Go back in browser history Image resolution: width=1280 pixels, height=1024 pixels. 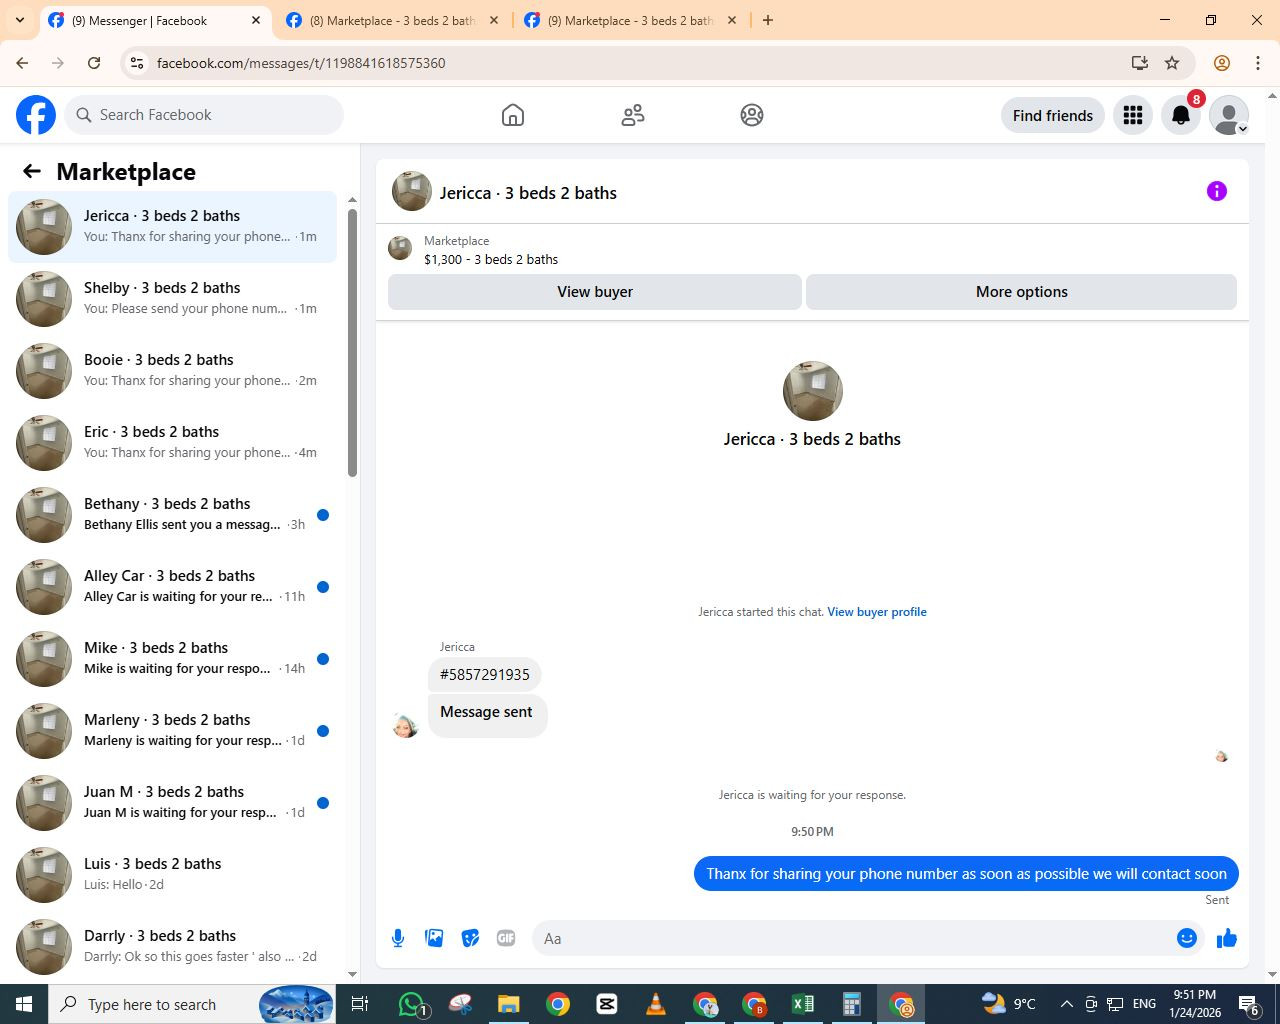[22, 63]
